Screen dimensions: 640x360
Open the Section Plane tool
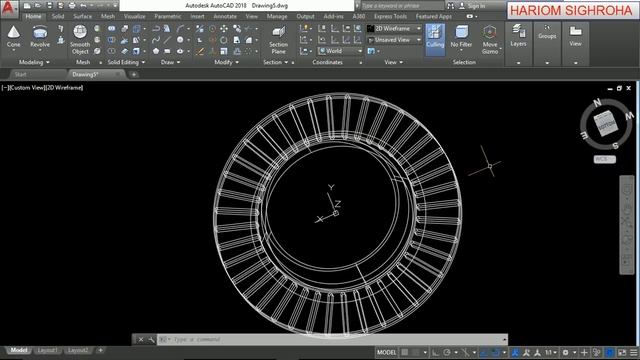pyautogui.click(x=278, y=40)
